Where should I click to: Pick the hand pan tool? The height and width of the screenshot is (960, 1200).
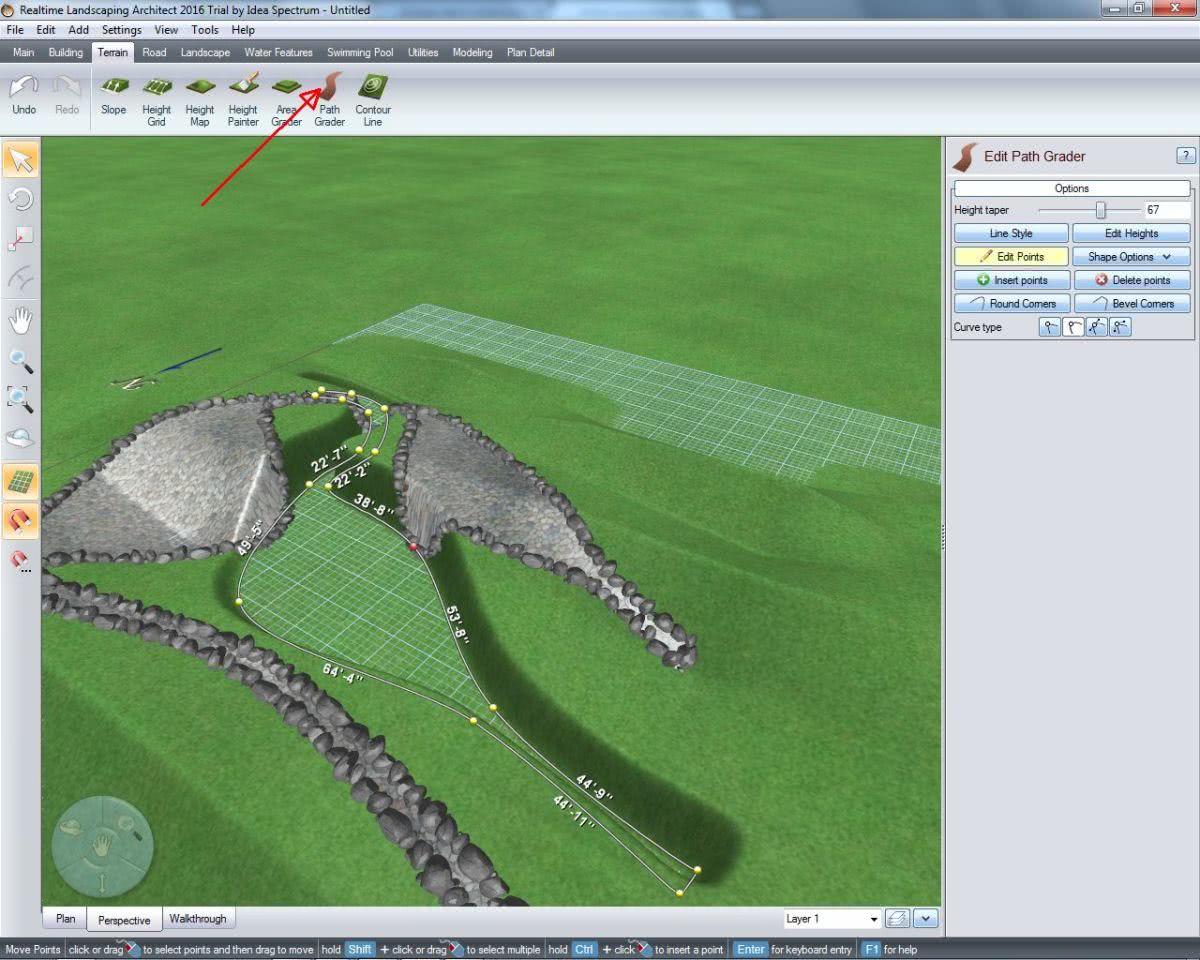21,321
